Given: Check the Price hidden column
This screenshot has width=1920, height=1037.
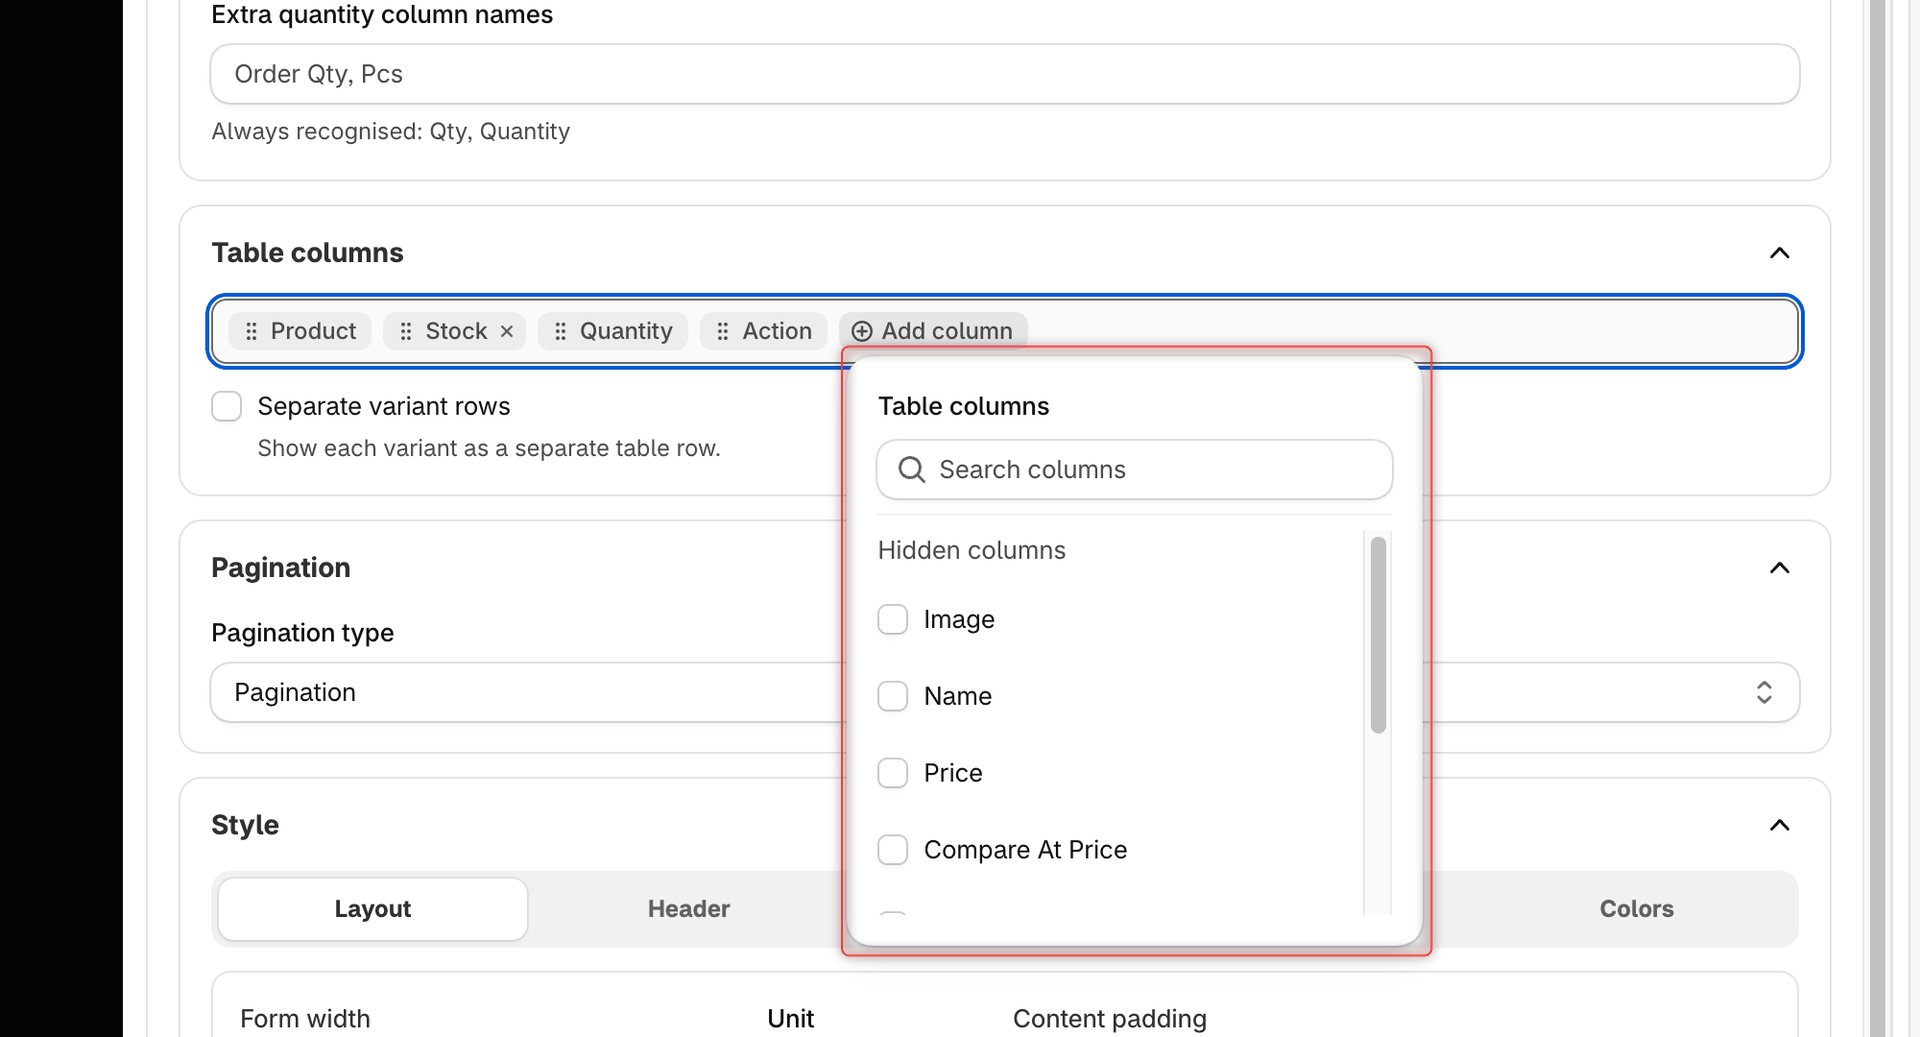Looking at the screenshot, I should 892,773.
